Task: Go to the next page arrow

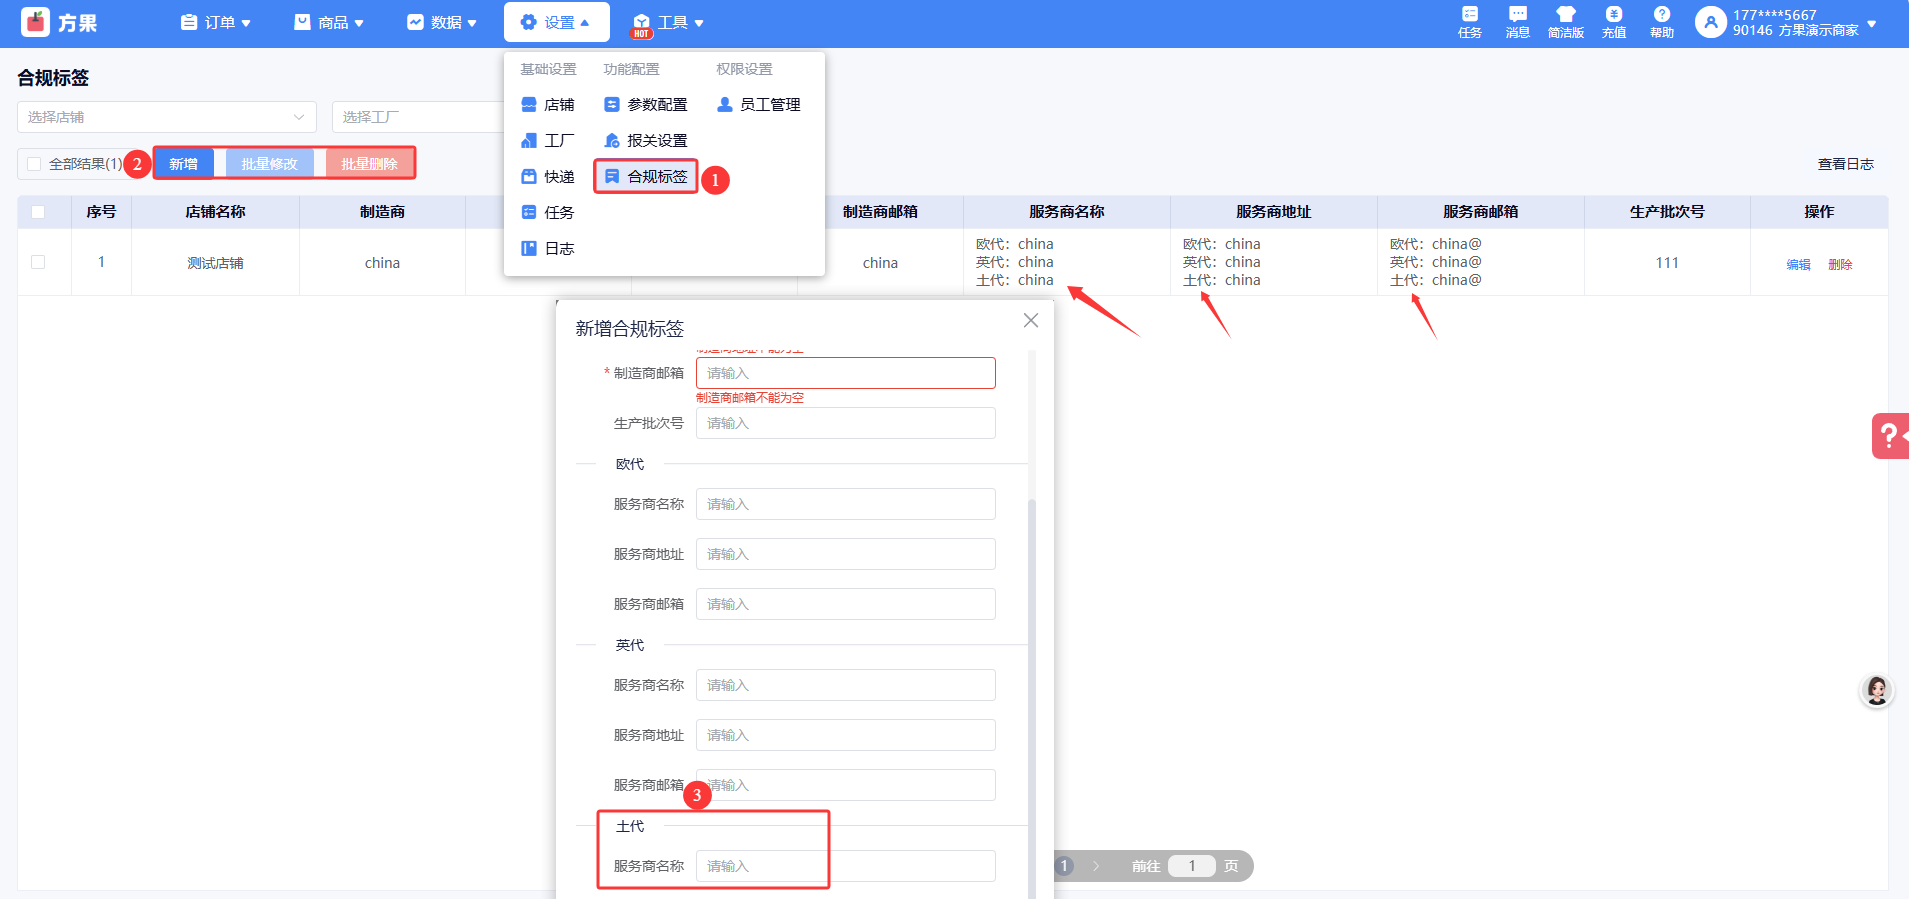Action: pos(1097,866)
